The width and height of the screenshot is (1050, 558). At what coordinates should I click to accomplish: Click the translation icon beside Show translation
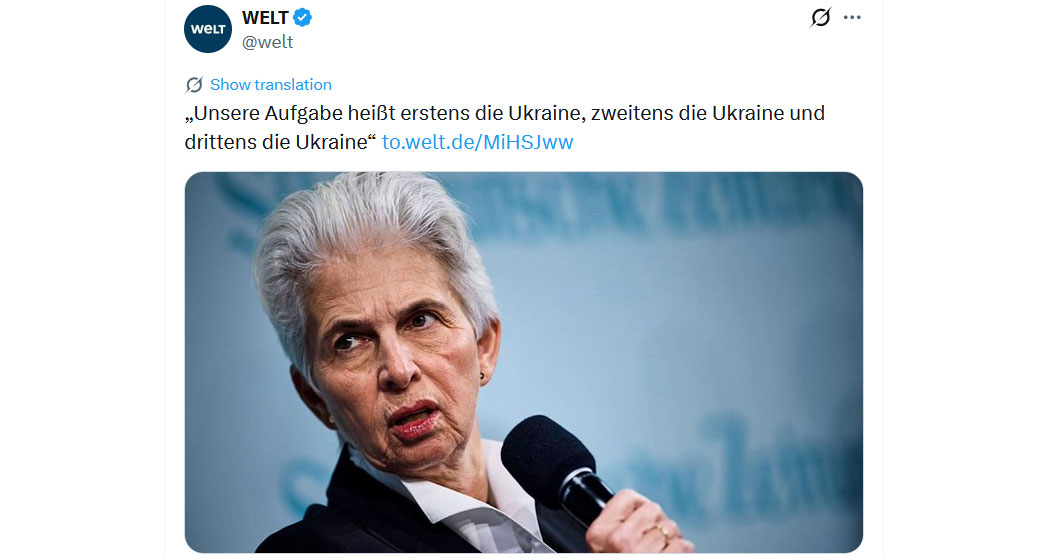click(x=194, y=85)
